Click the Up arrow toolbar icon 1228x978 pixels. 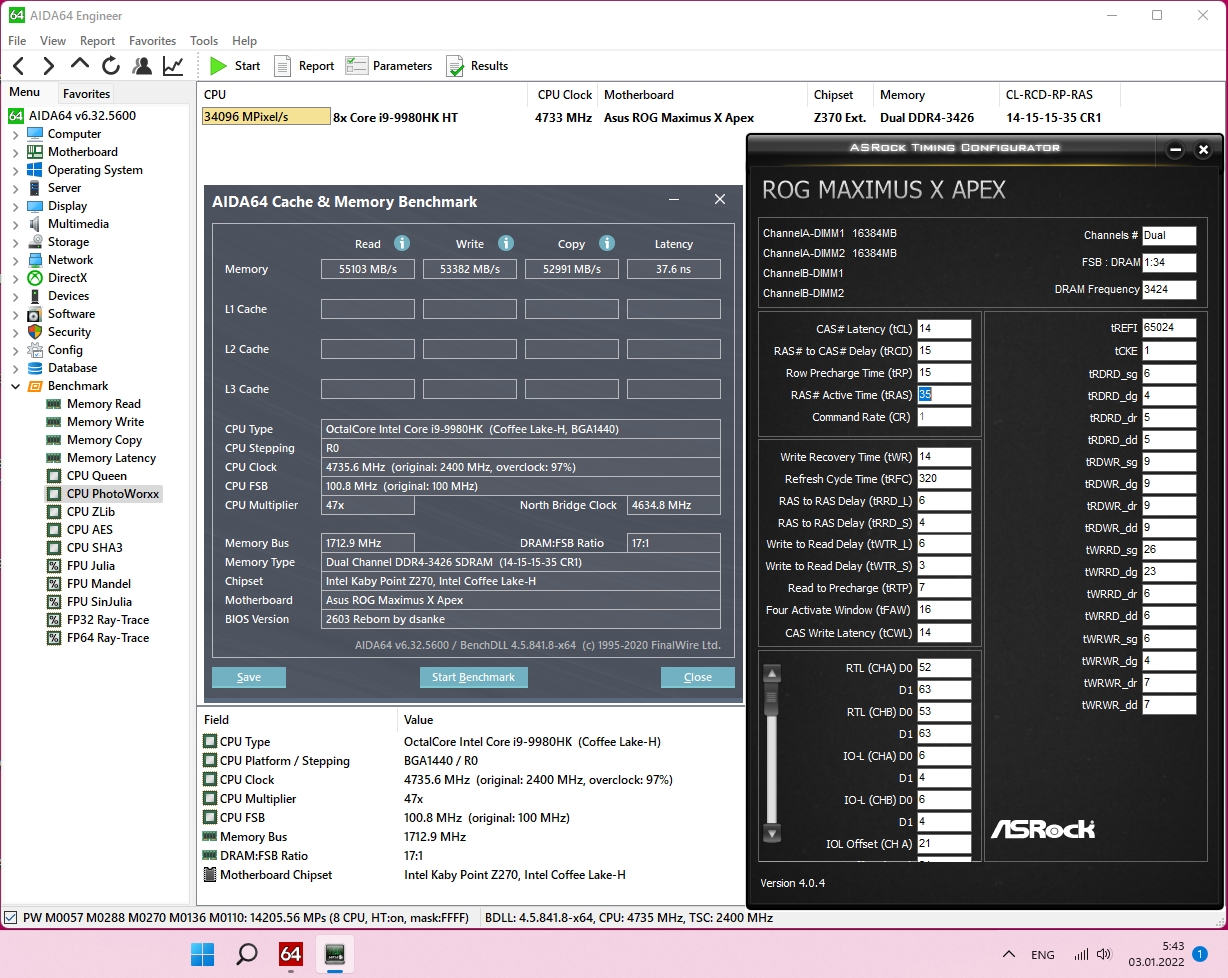[x=80, y=64]
